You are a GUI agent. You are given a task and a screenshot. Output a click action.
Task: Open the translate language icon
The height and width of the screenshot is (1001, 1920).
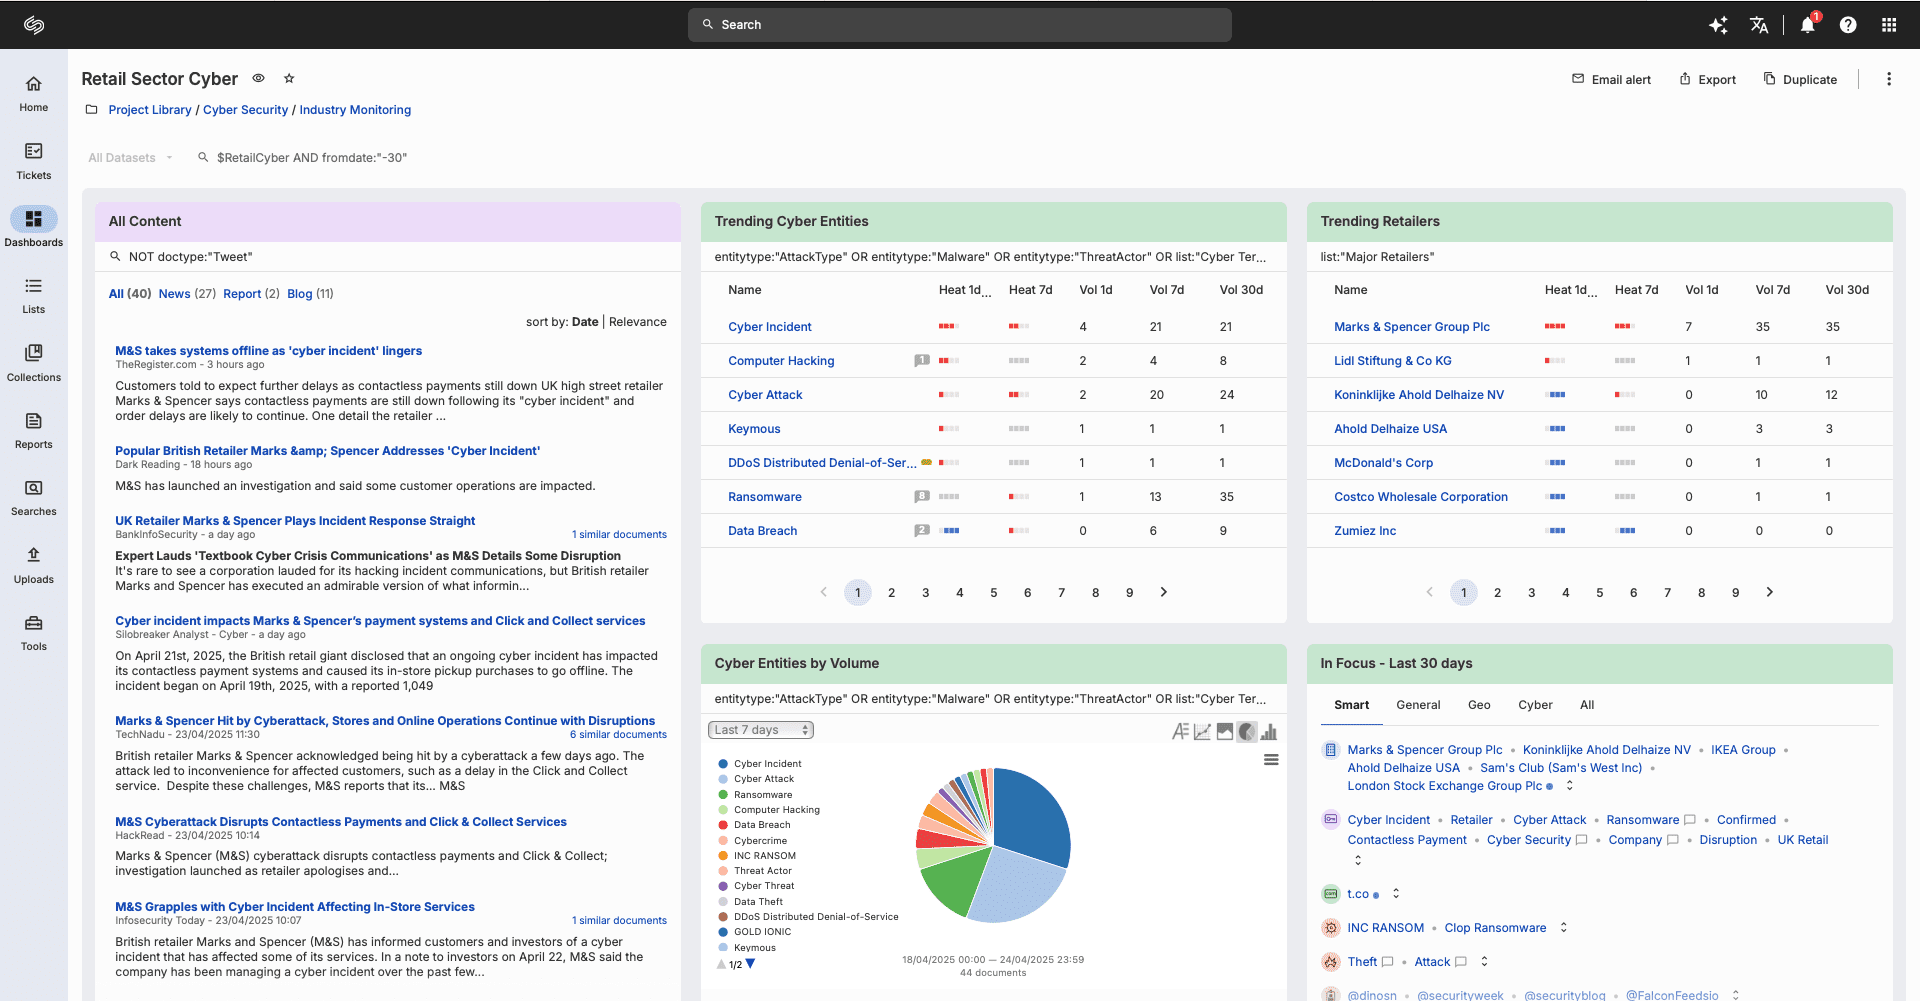point(1759,25)
